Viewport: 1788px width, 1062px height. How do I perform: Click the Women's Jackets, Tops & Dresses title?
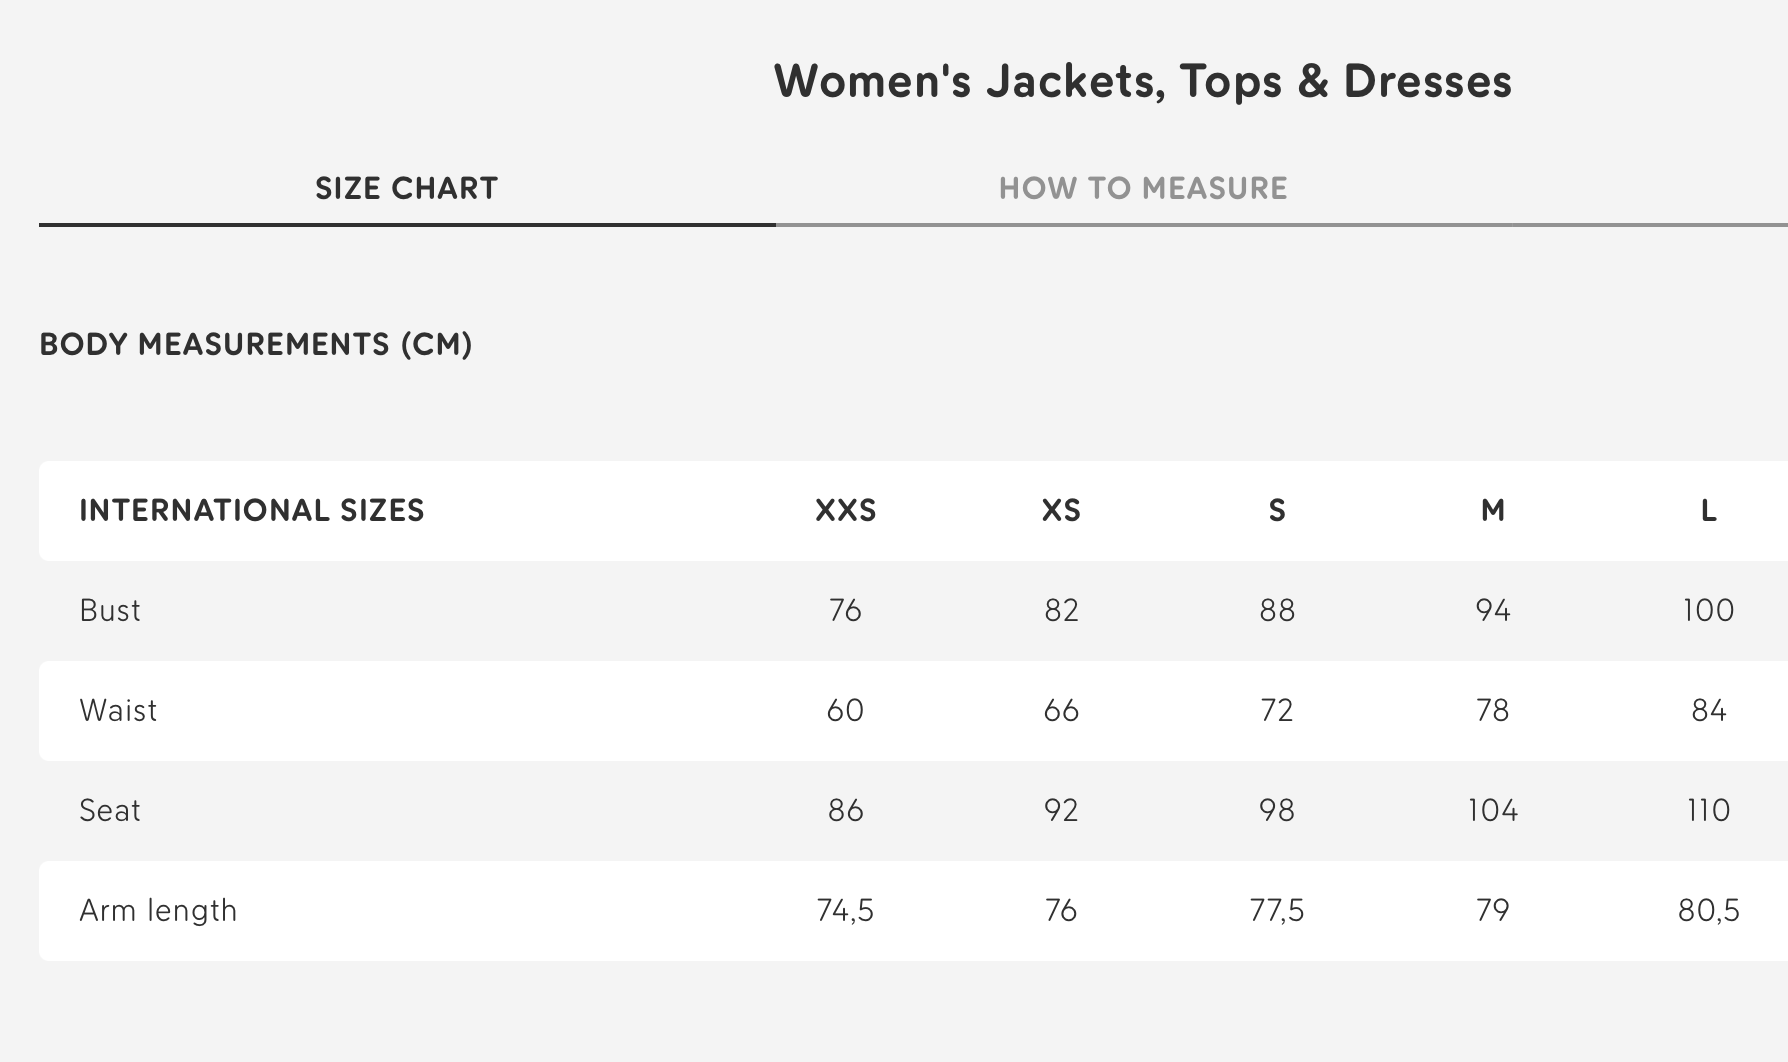click(x=1143, y=81)
